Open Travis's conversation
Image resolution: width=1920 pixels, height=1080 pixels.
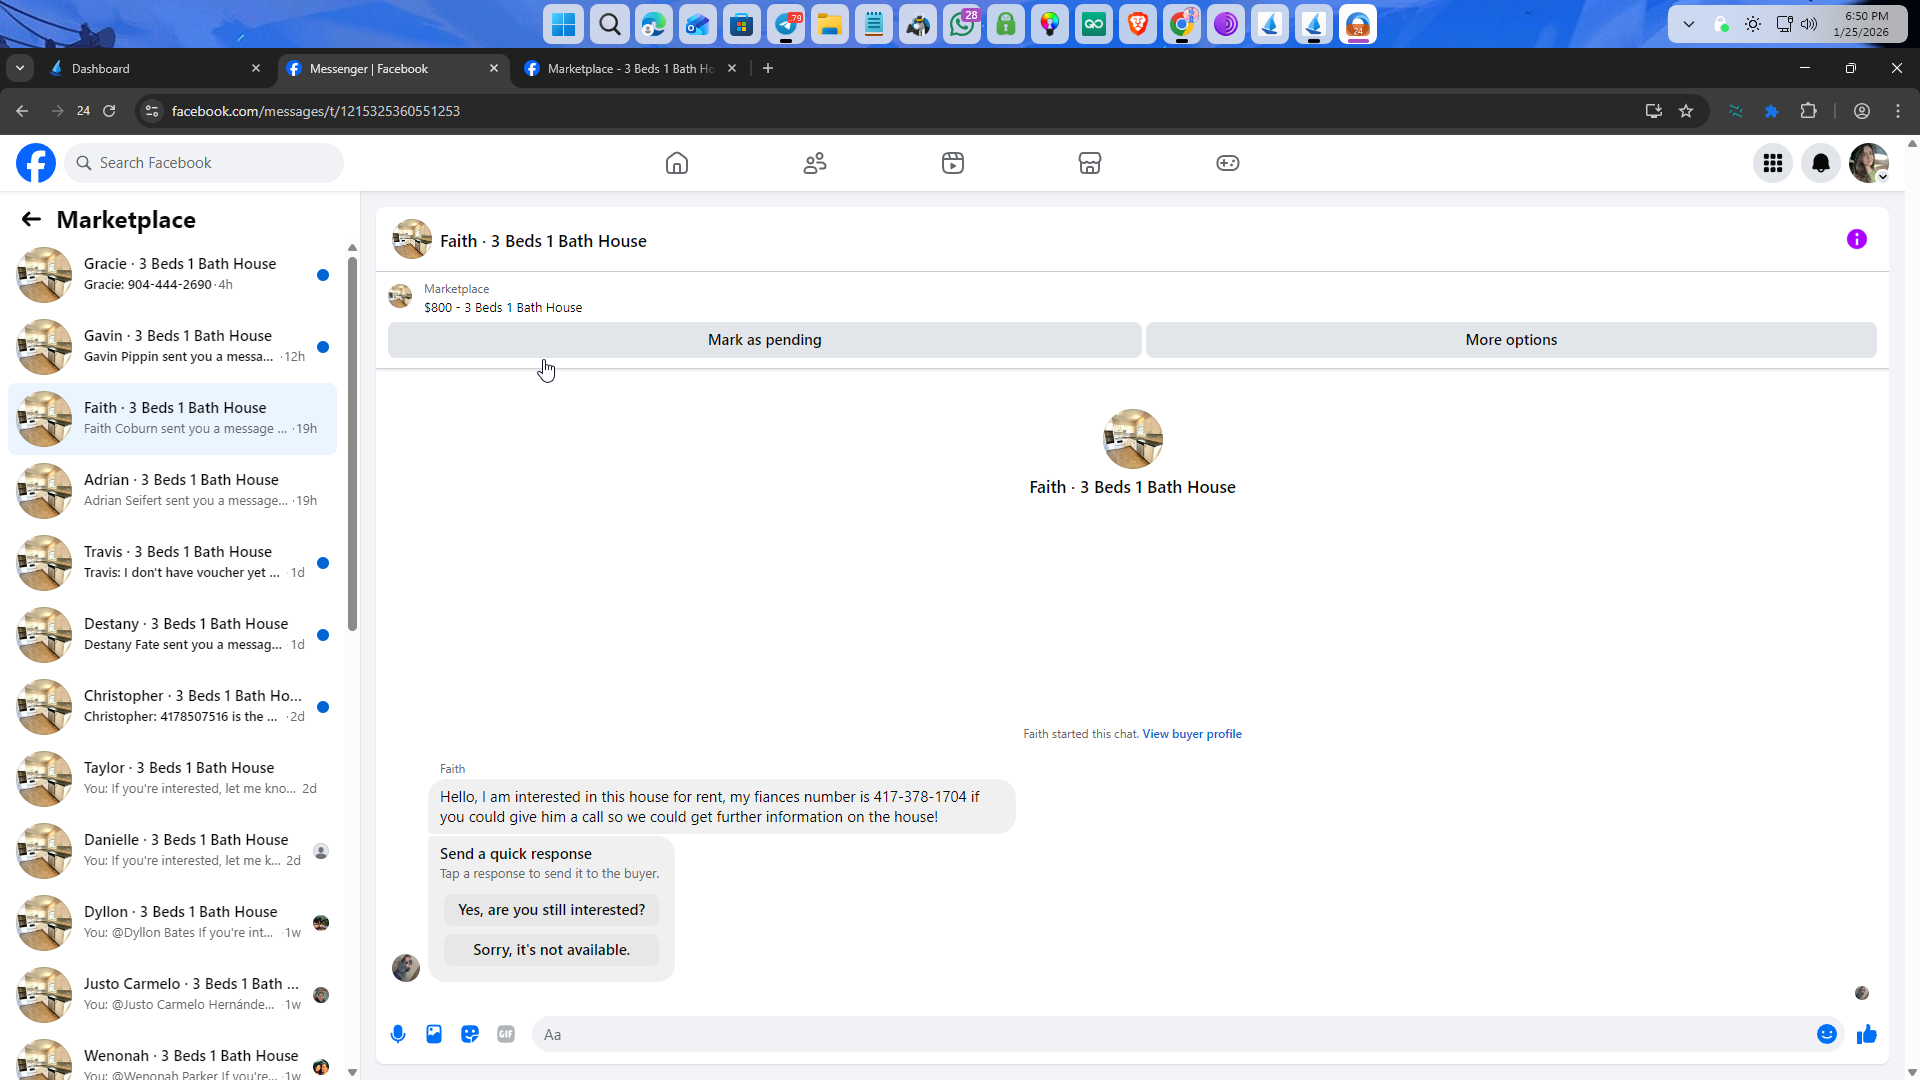pyautogui.click(x=172, y=563)
